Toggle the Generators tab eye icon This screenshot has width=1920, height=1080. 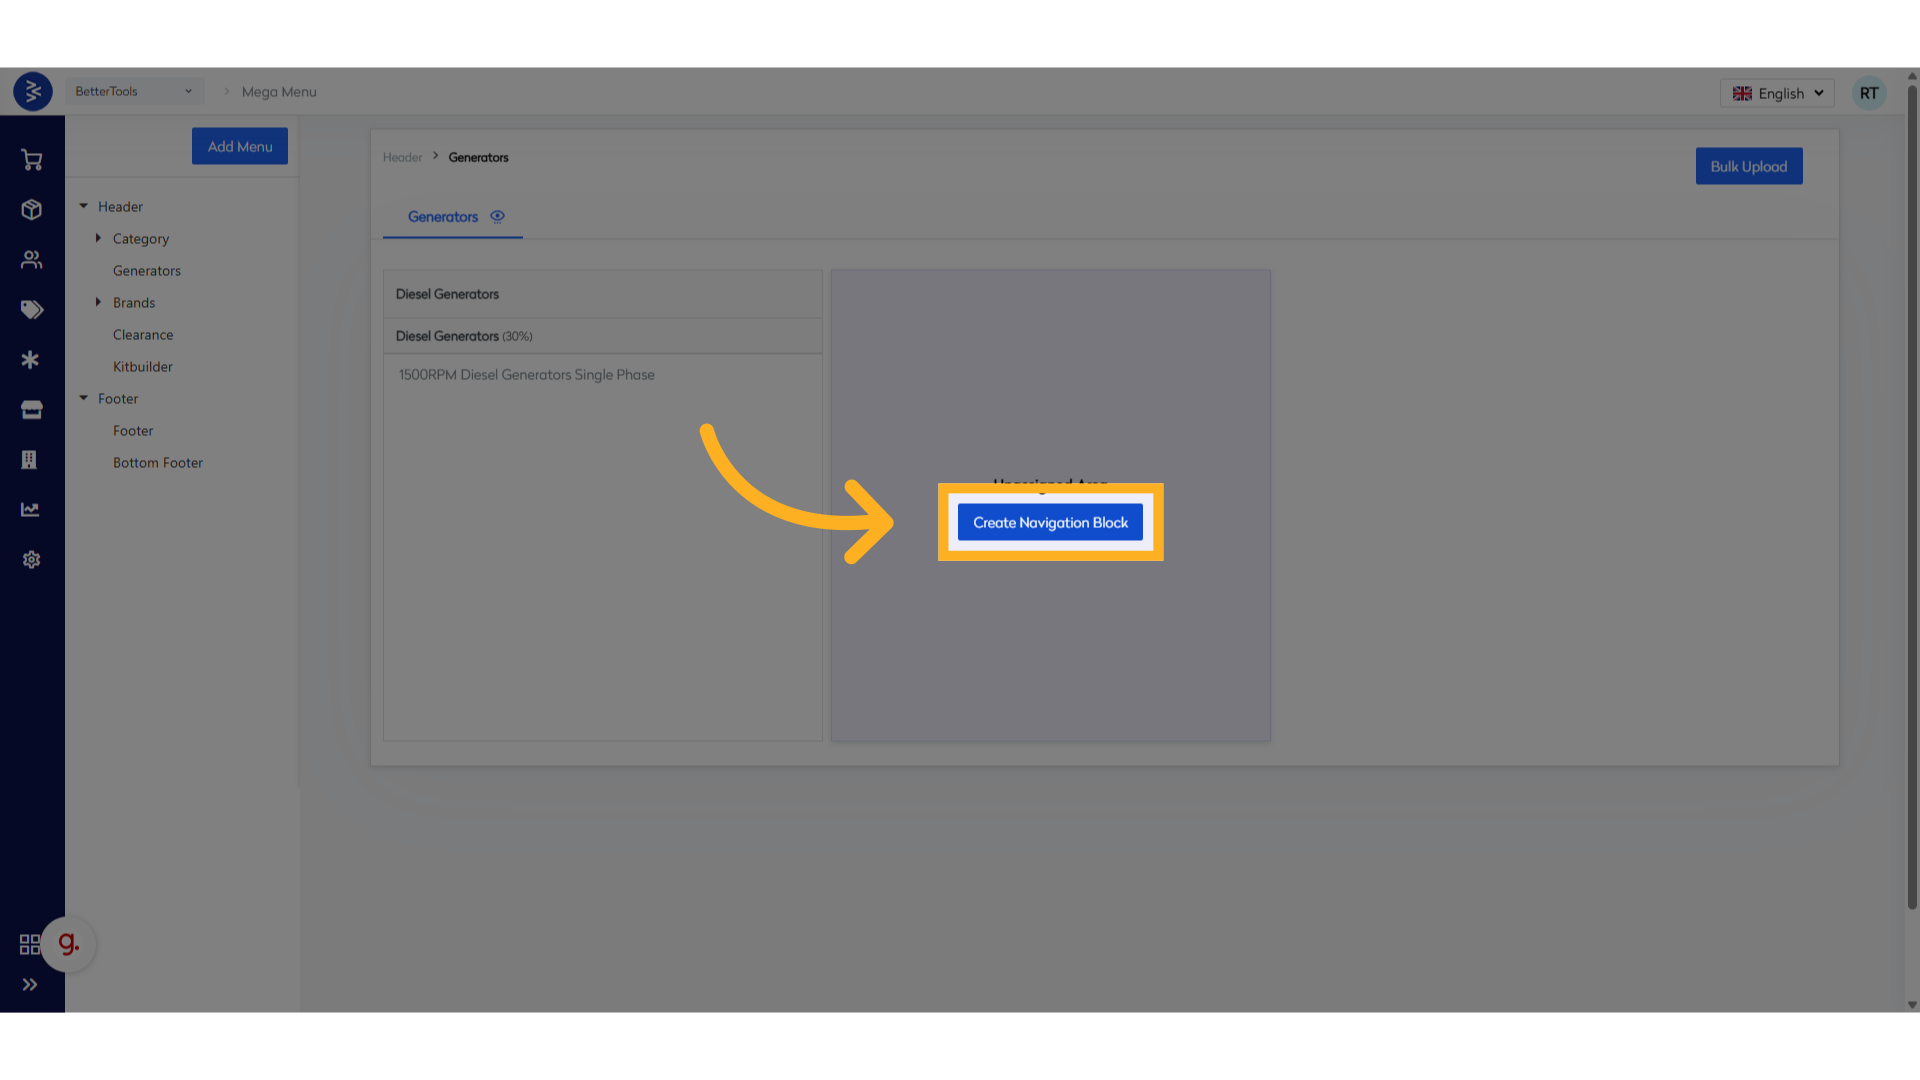tap(497, 216)
